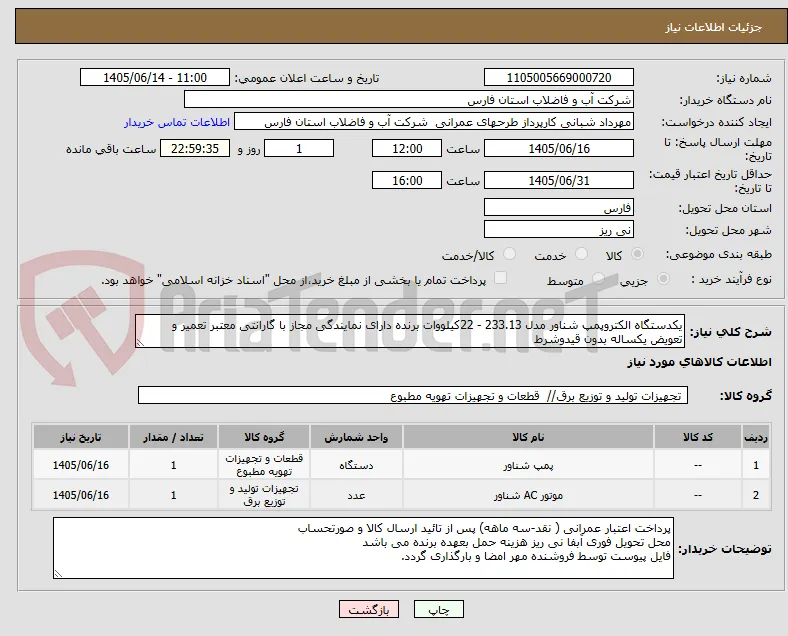
Task: Click the delivery province field فارس
Action: click(x=559, y=207)
